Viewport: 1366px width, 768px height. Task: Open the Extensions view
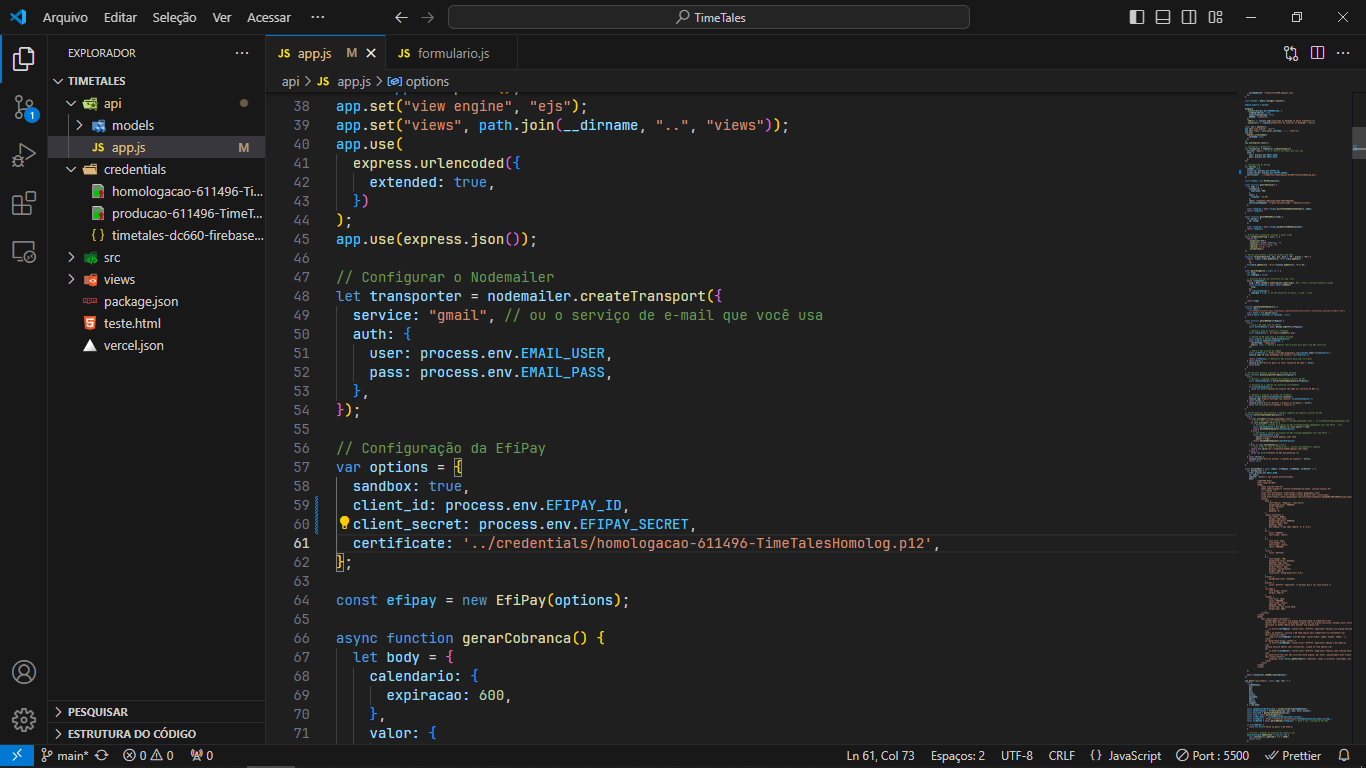pos(24,204)
